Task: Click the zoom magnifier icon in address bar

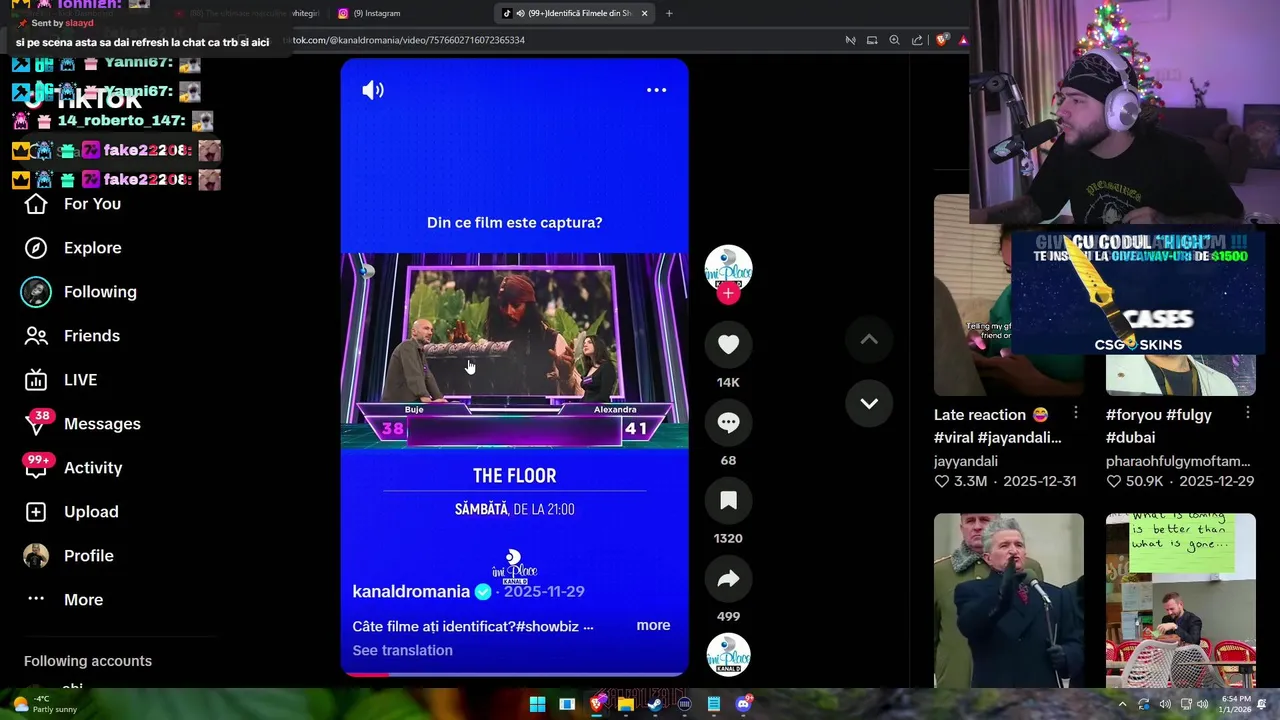Action: click(x=894, y=40)
